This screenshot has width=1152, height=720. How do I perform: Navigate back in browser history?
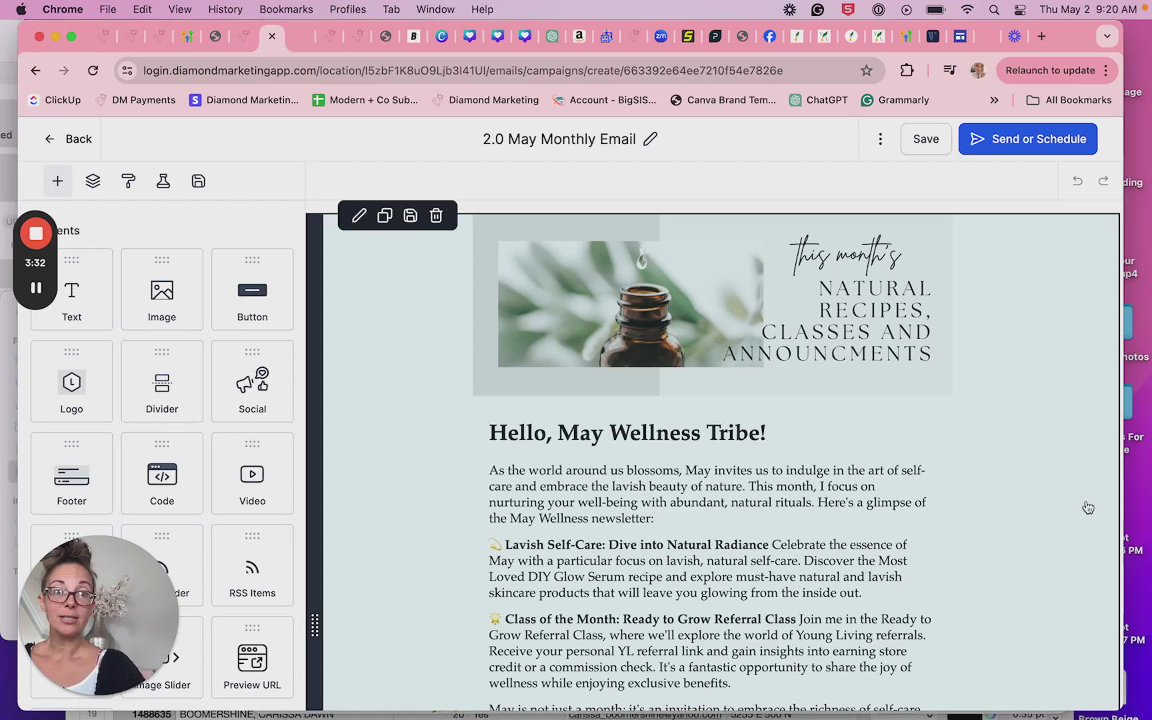[x=35, y=71]
